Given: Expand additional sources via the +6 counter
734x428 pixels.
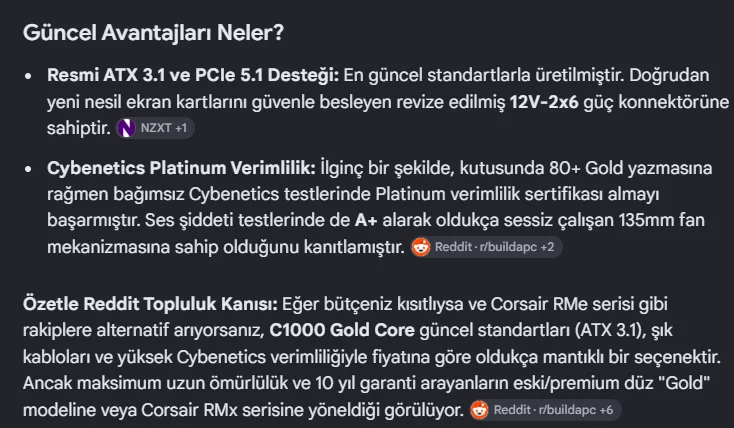Looking at the screenshot, I should coord(606,410).
